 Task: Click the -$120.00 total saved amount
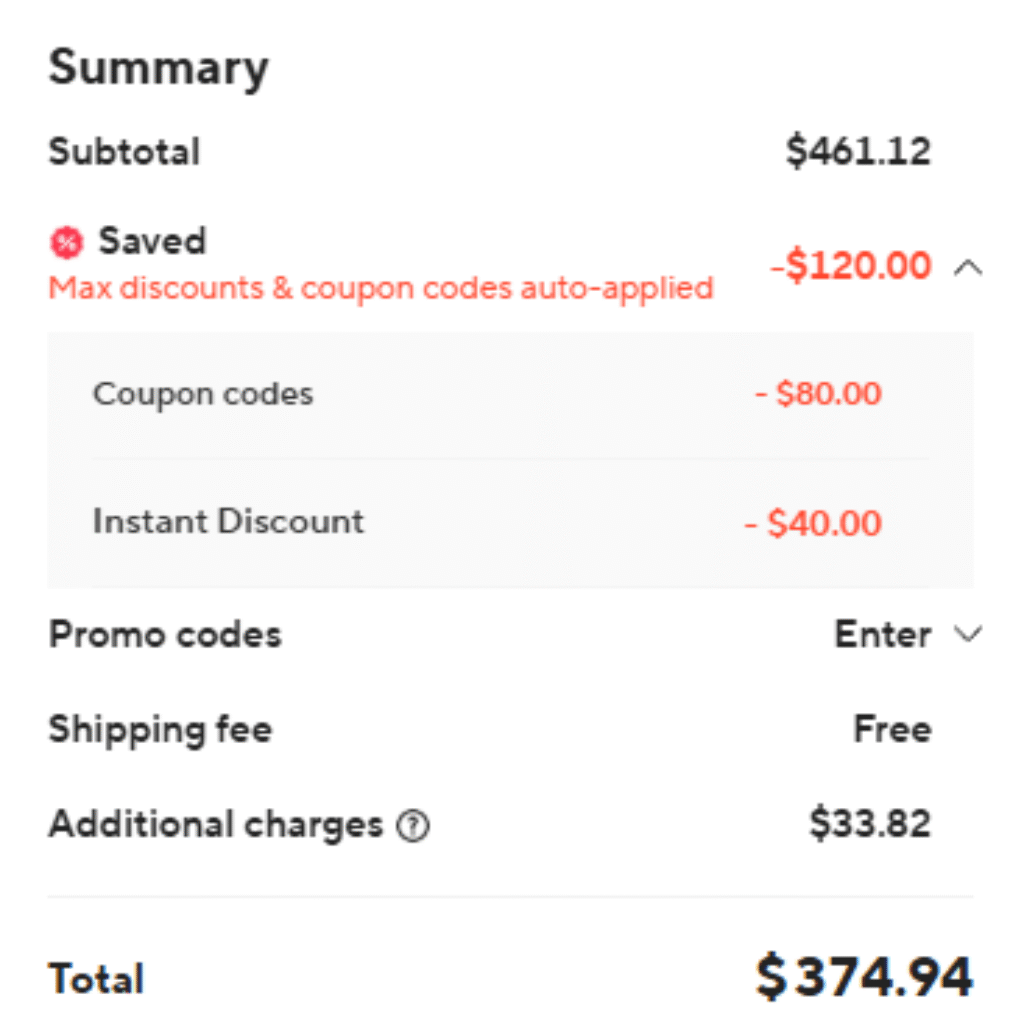pyautogui.click(x=850, y=267)
